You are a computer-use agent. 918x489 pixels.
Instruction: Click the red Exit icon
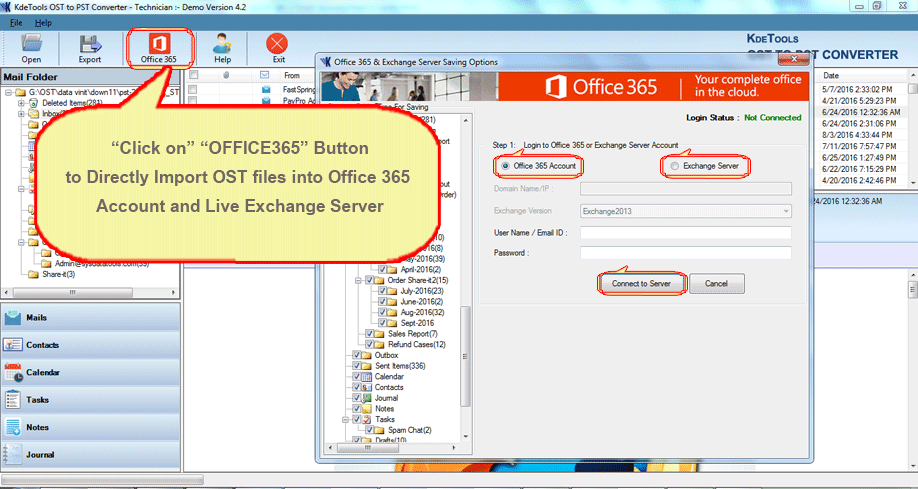[x=277, y=47]
